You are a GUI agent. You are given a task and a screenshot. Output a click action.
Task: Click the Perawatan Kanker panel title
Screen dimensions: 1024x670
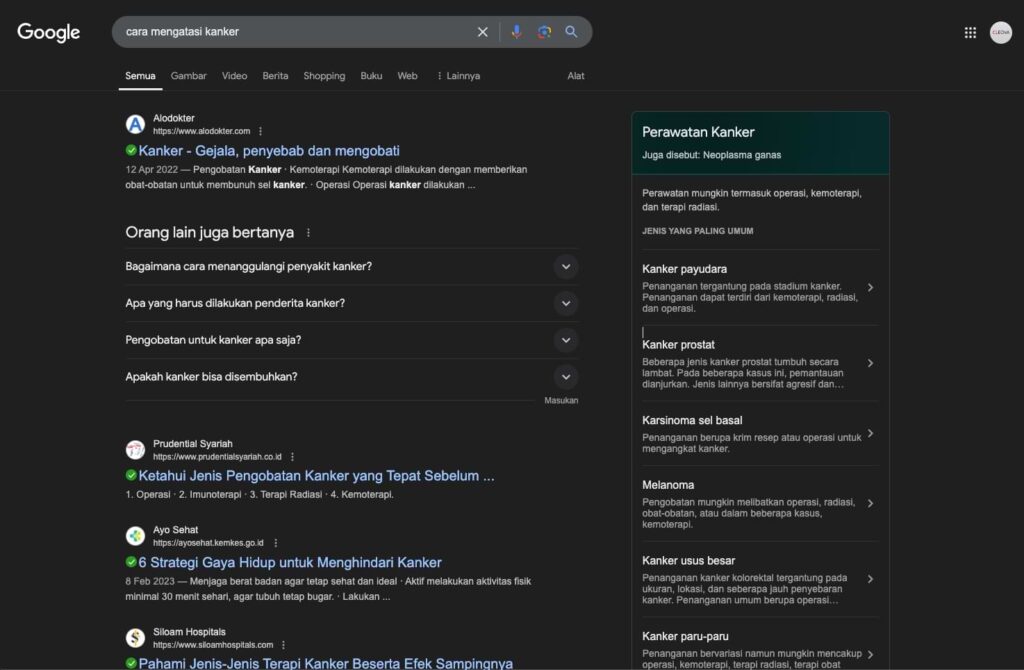pyautogui.click(x=698, y=132)
